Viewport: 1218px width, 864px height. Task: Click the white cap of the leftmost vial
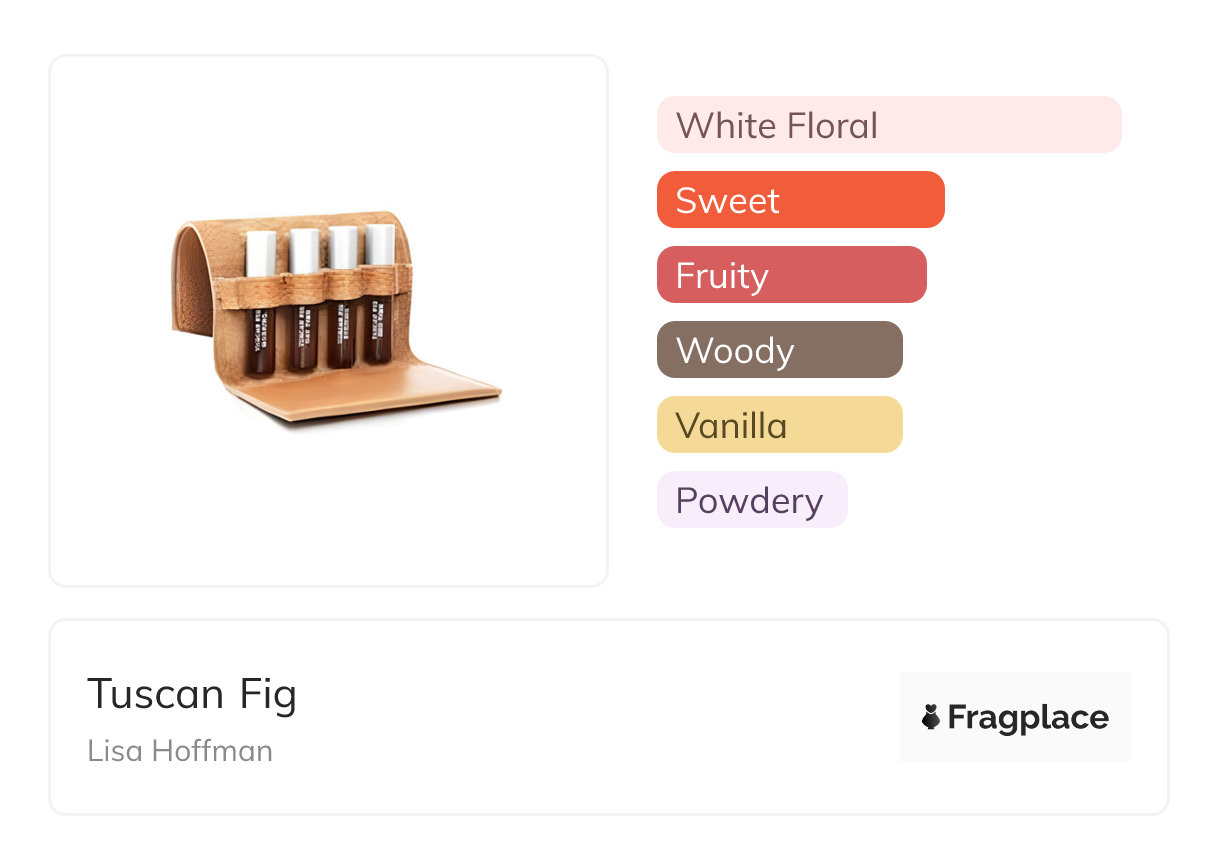point(261,253)
